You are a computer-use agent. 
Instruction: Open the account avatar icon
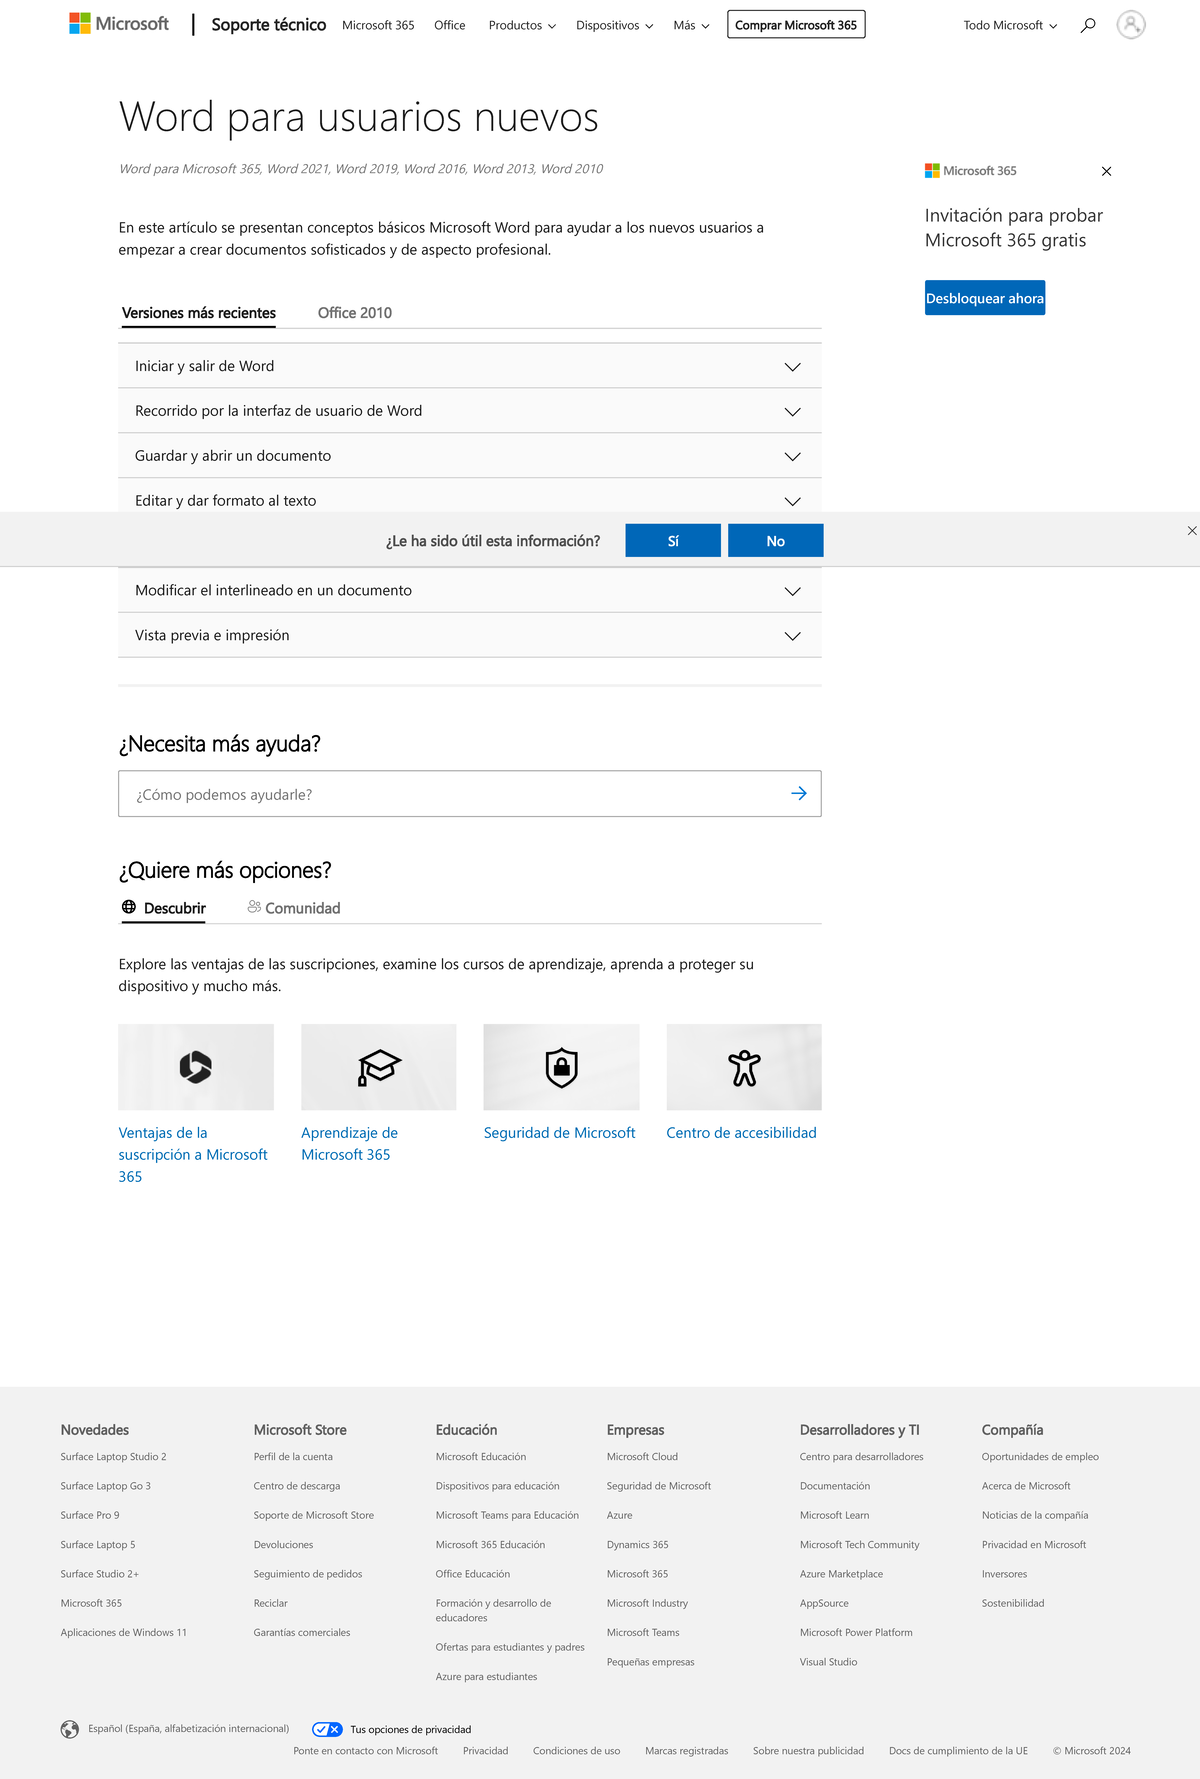pyautogui.click(x=1131, y=25)
